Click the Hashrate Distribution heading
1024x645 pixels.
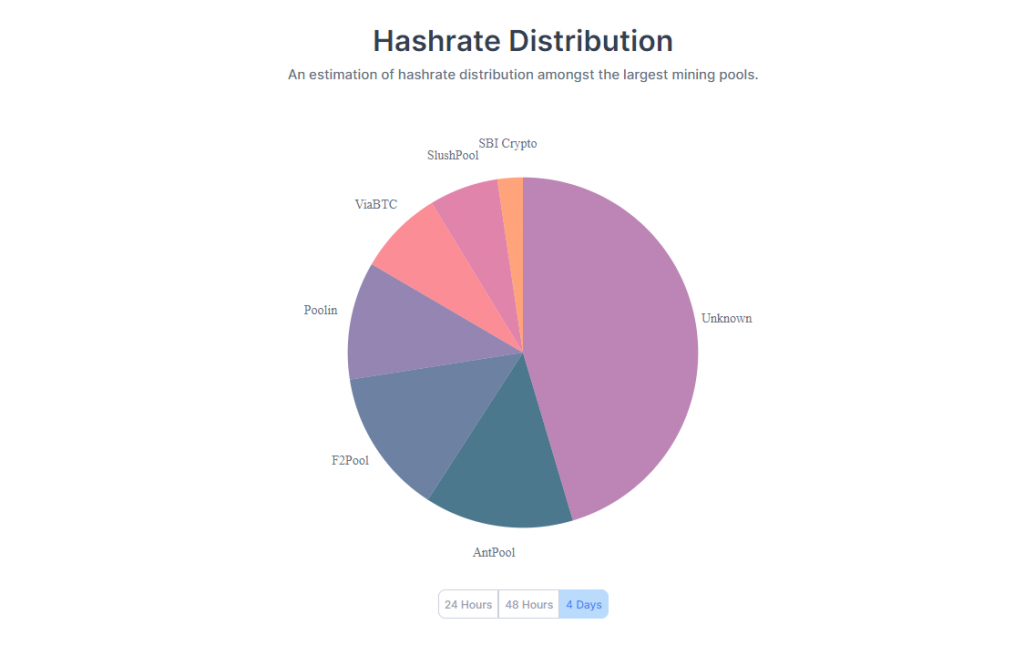click(523, 41)
